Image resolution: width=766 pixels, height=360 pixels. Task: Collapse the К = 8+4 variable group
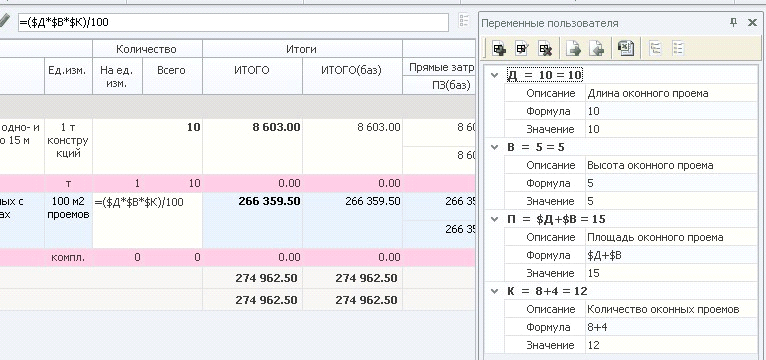click(495, 292)
